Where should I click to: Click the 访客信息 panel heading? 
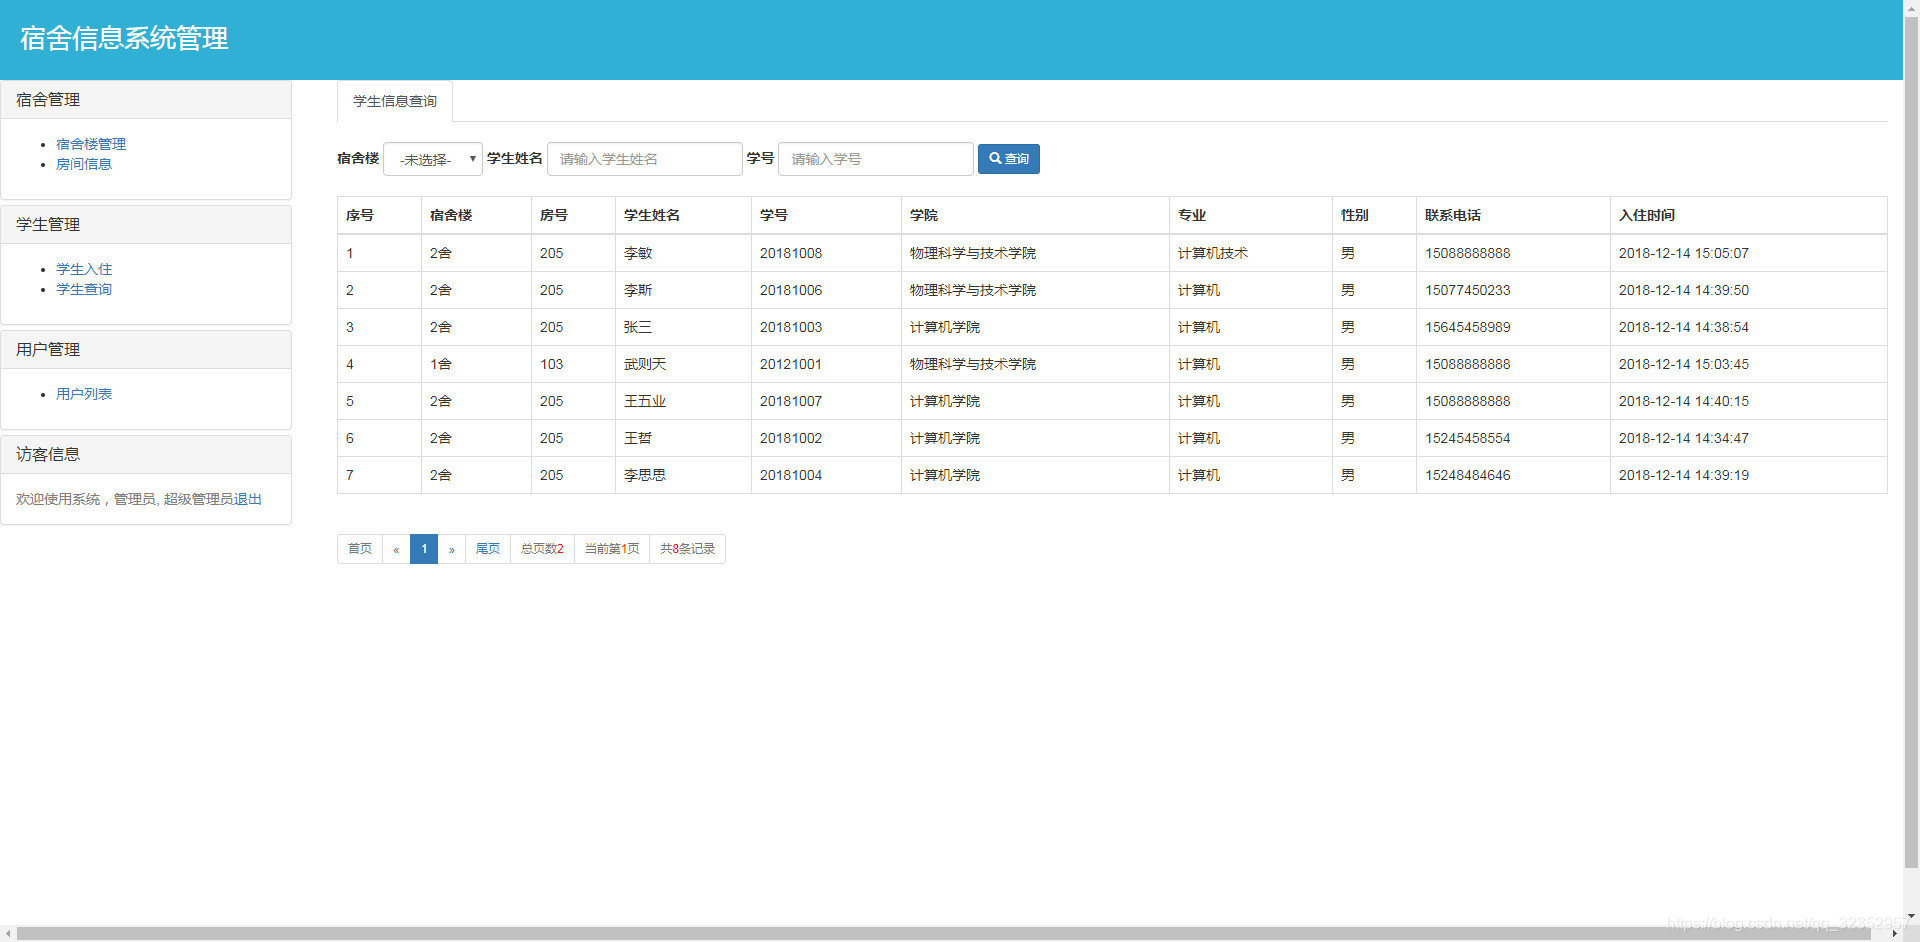(x=146, y=455)
